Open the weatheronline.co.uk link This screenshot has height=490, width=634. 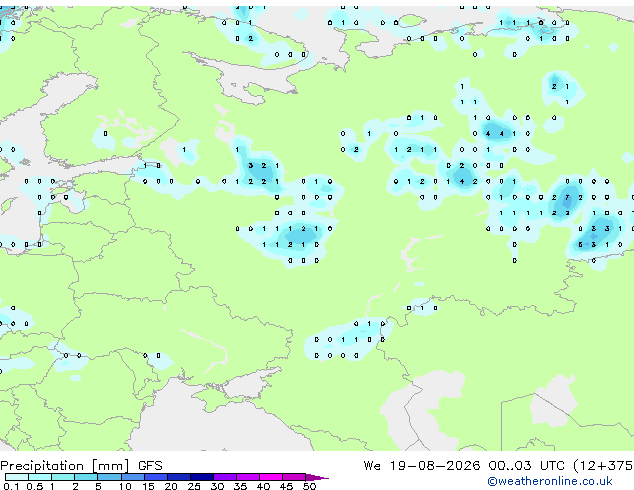point(550,481)
